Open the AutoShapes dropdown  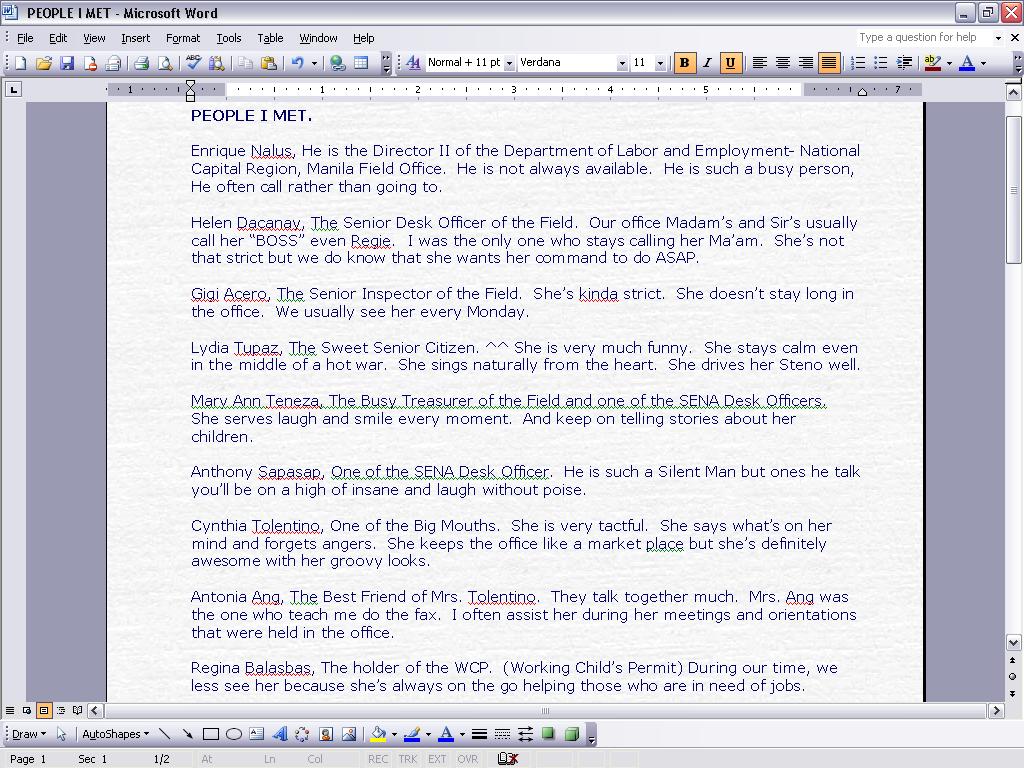116,734
